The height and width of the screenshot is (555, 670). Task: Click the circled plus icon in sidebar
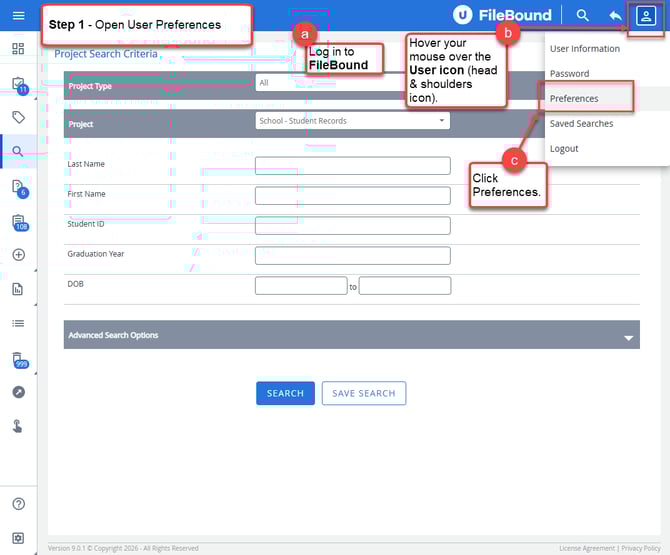tap(18, 255)
